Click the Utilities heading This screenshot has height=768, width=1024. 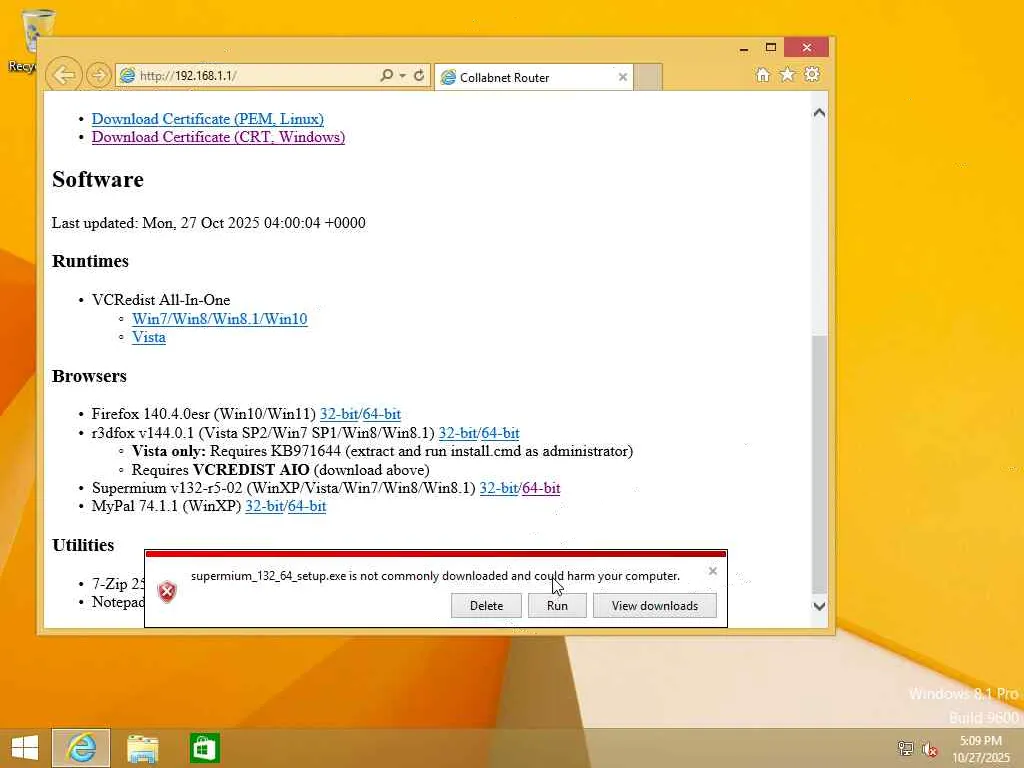[x=83, y=545]
